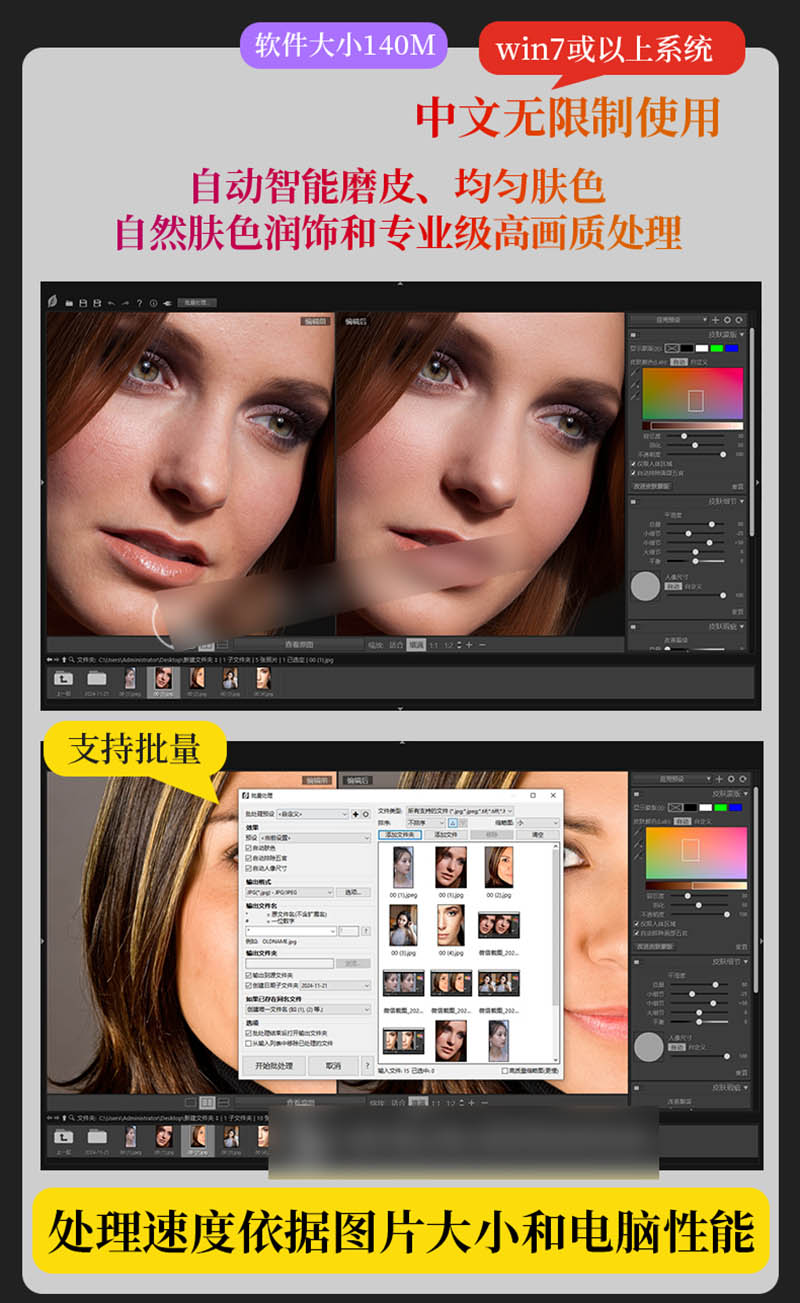The image size is (800, 1303).
Task: Click the 开始批处理 button
Action: 274,1065
